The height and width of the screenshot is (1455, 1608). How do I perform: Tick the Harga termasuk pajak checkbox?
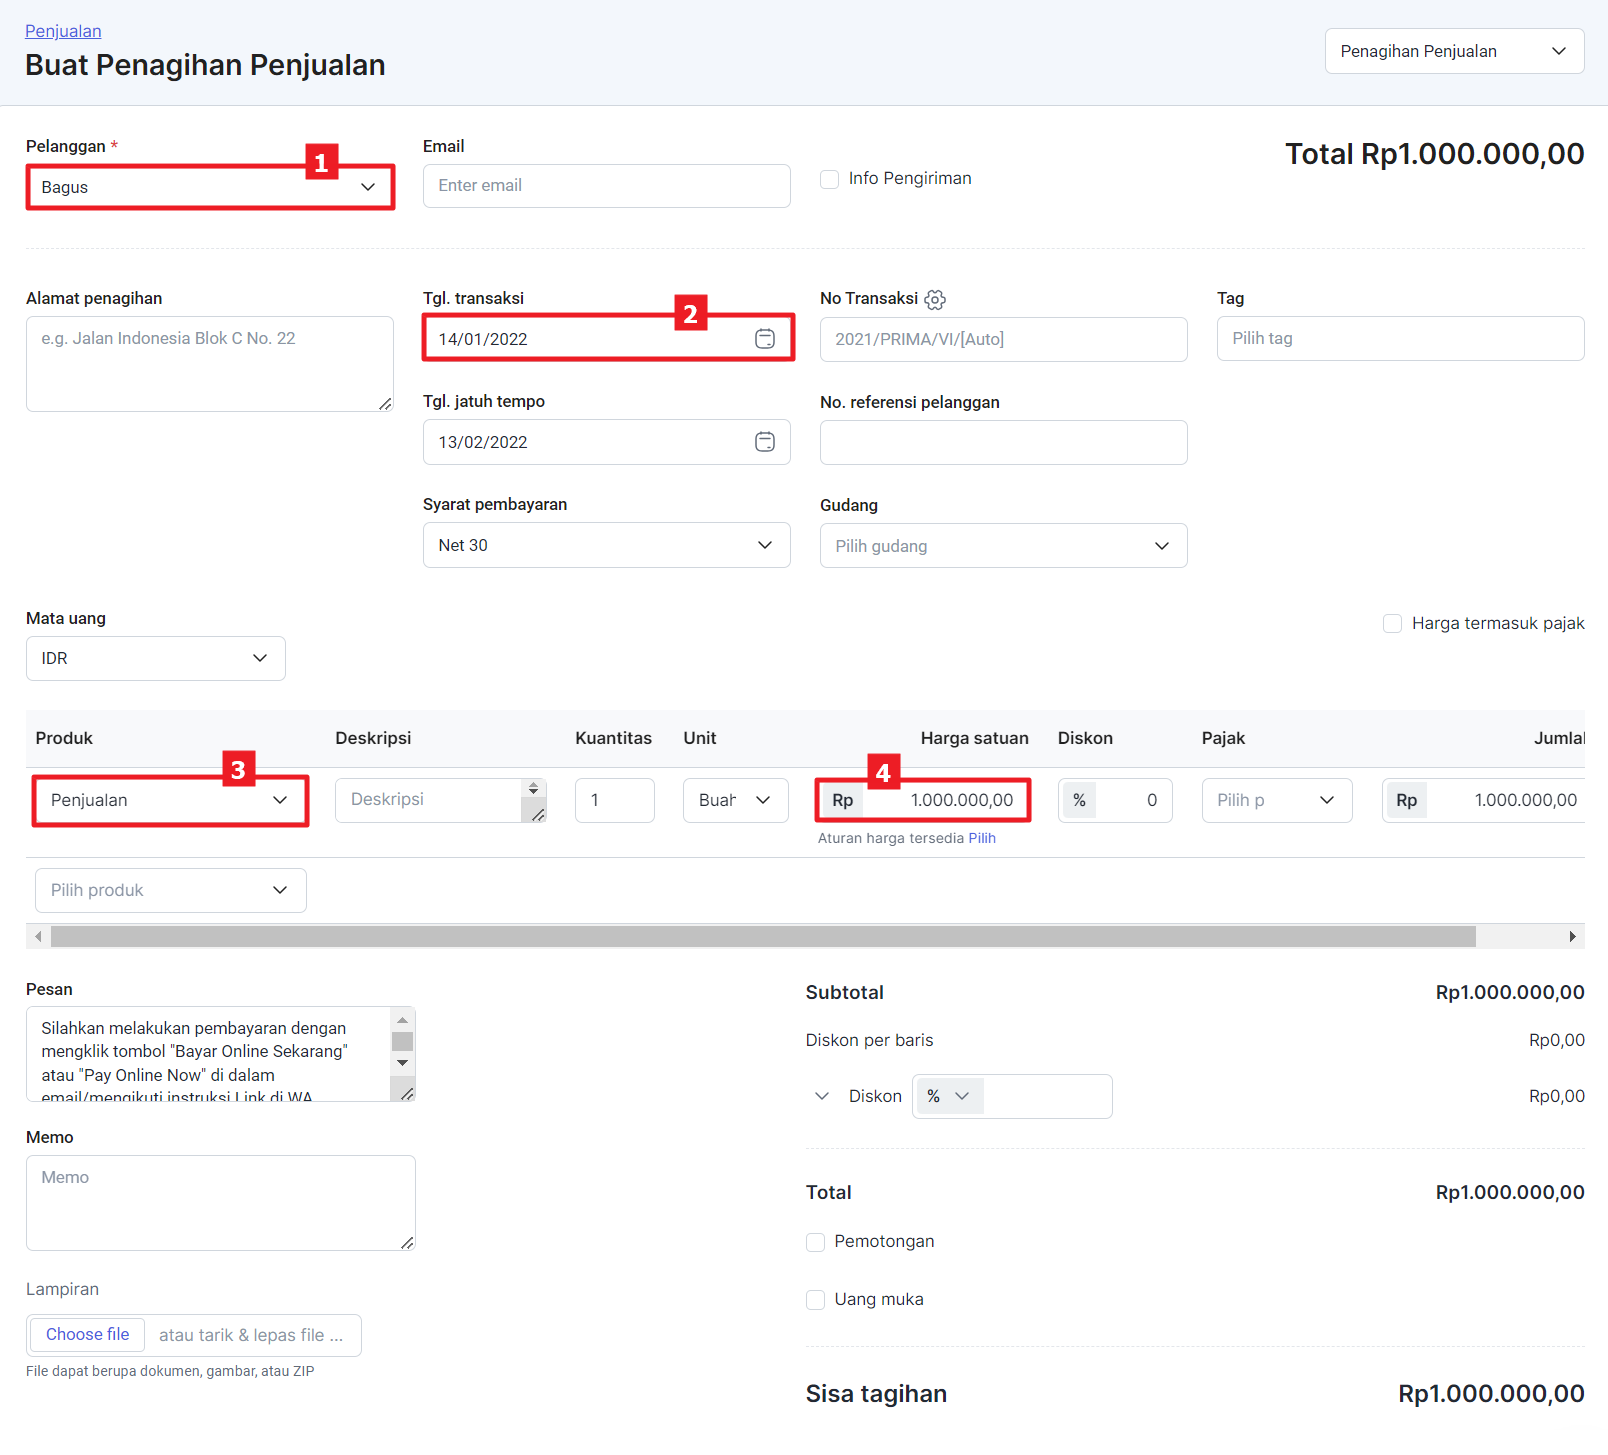tap(1392, 624)
